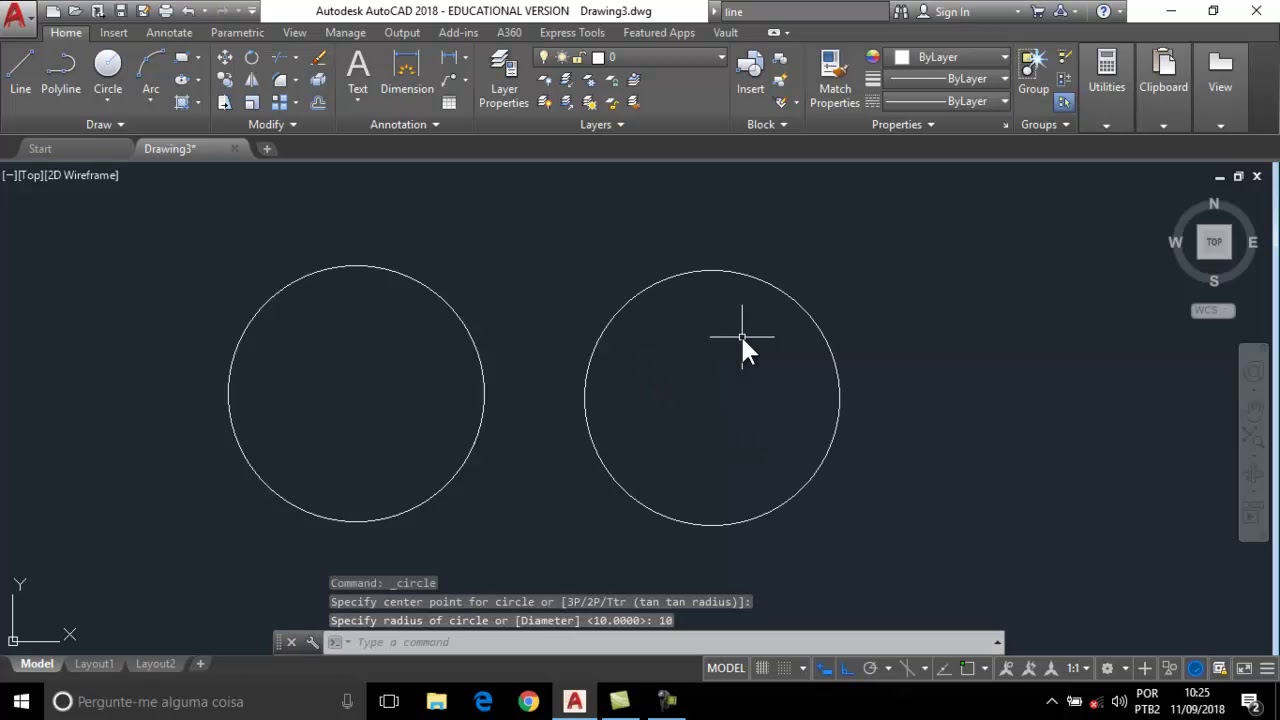Open Layer Properties manager
The image size is (1280, 720).
click(x=504, y=80)
